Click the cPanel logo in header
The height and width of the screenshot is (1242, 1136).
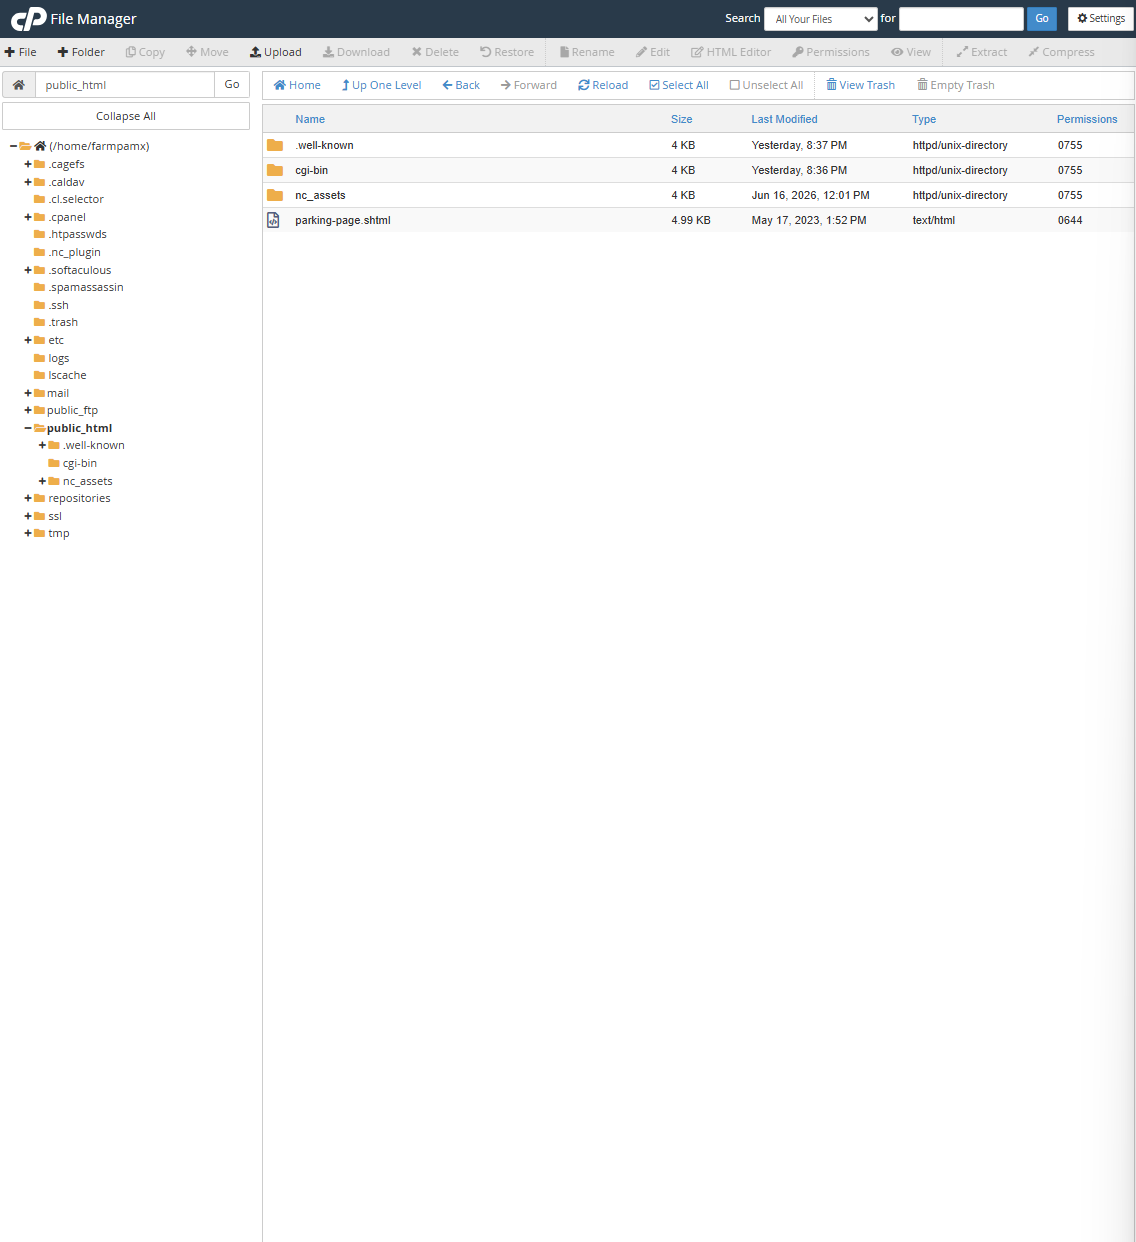[x=29, y=19]
